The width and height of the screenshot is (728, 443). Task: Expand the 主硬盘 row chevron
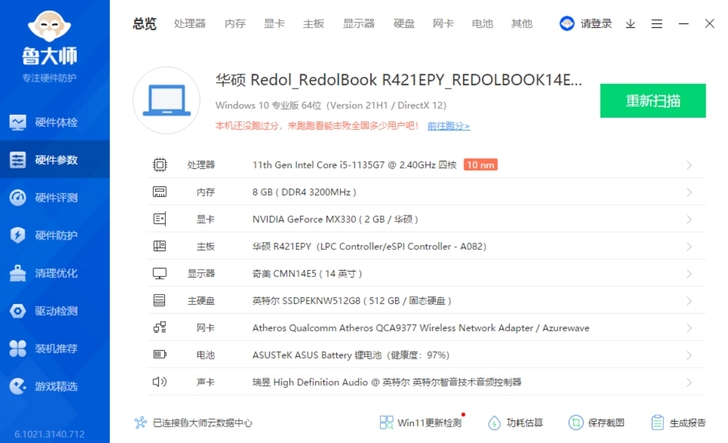(x=689, y=301)
